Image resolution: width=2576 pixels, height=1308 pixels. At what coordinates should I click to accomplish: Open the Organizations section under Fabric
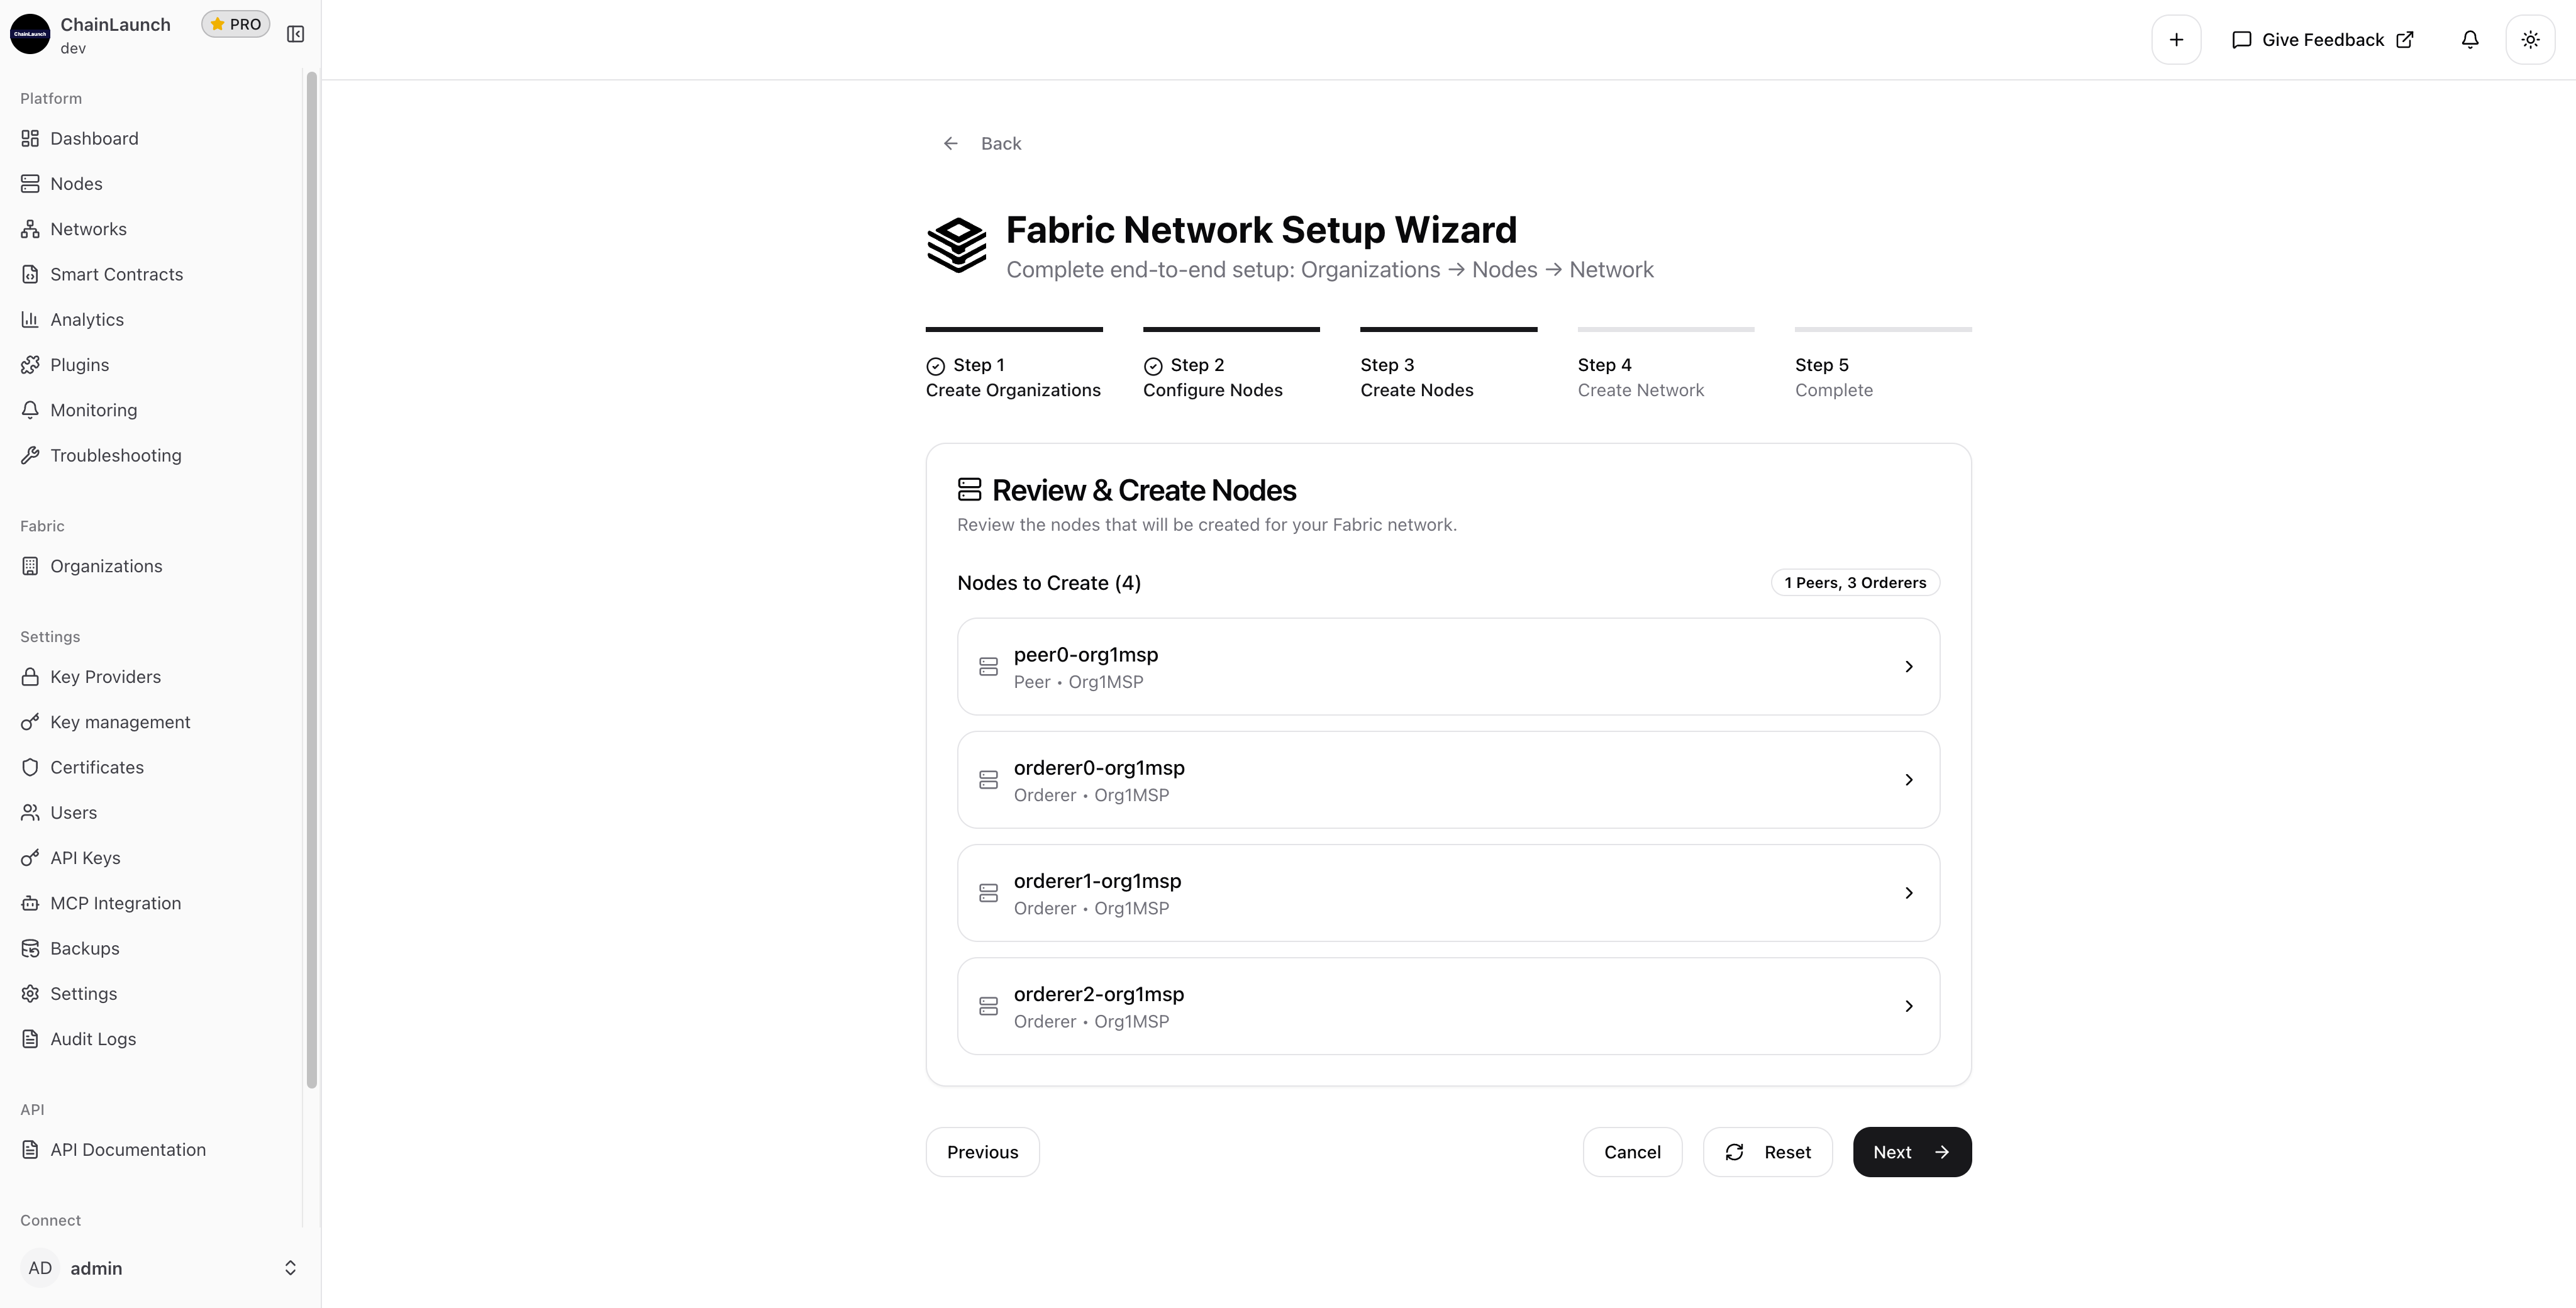pos(105,565)
